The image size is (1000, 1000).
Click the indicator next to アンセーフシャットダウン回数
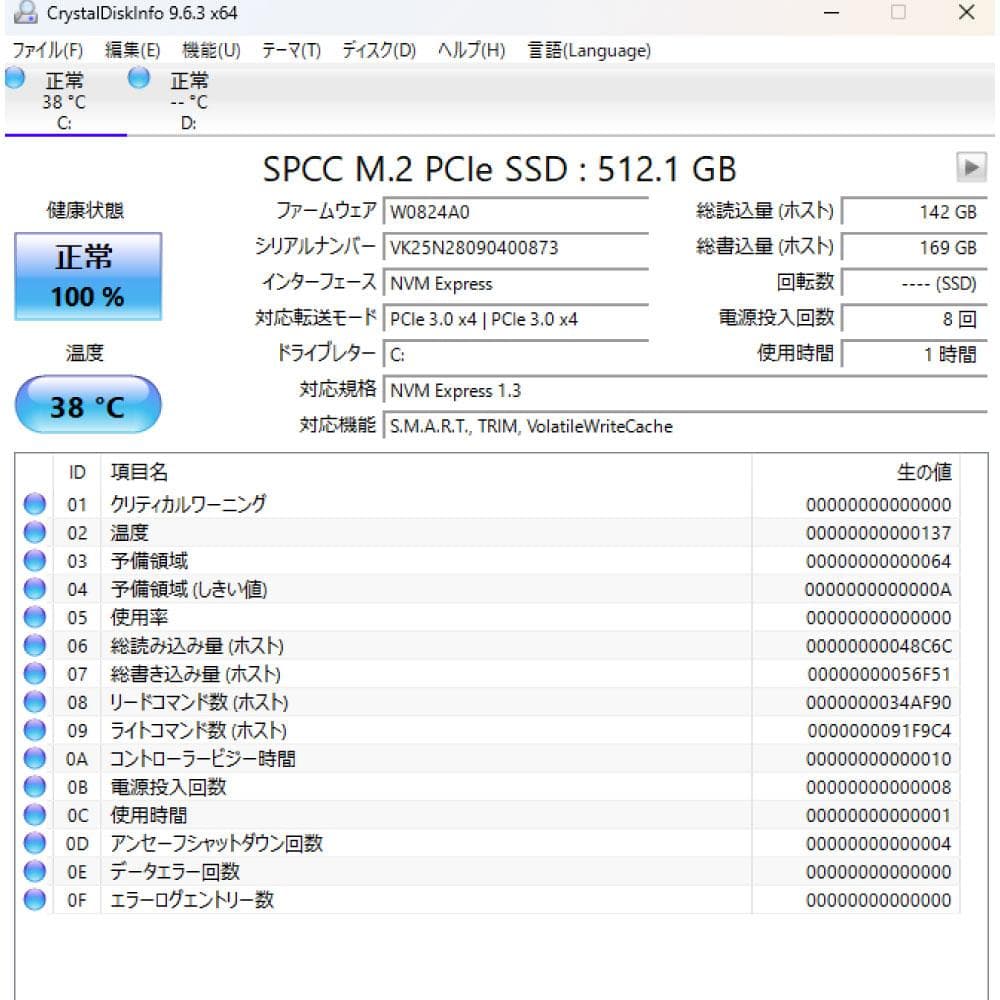point(34,843)
